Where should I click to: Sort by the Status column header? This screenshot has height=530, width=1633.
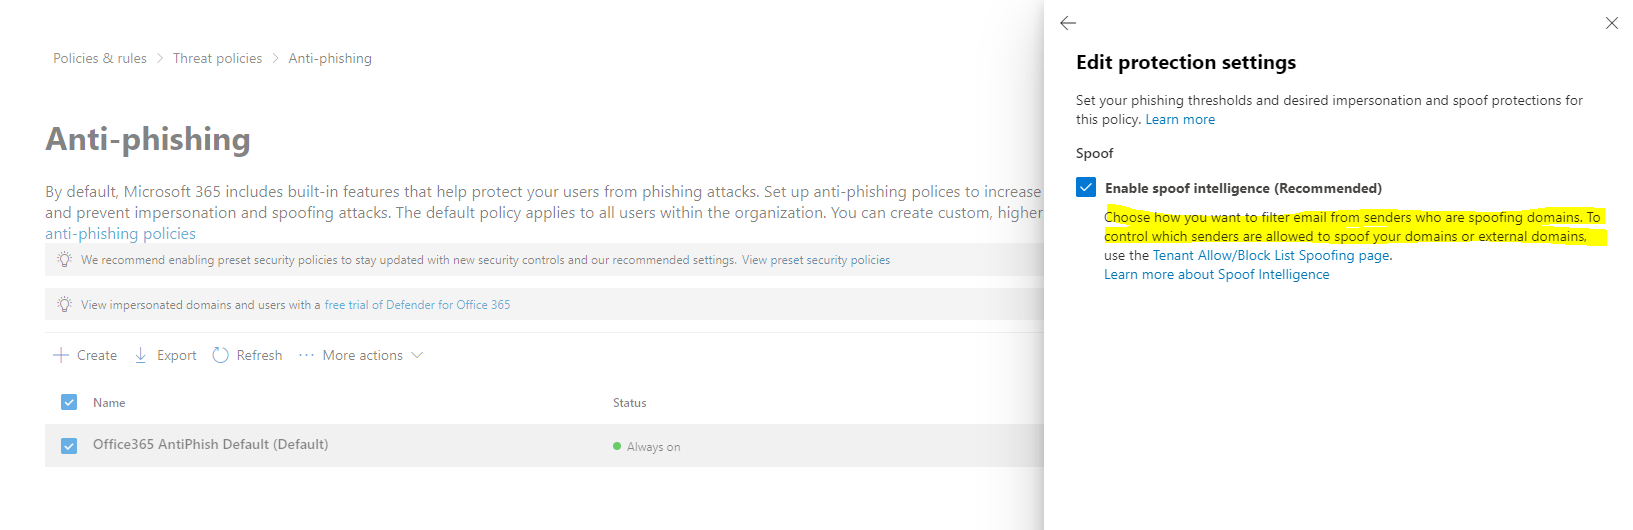(630, 402)
